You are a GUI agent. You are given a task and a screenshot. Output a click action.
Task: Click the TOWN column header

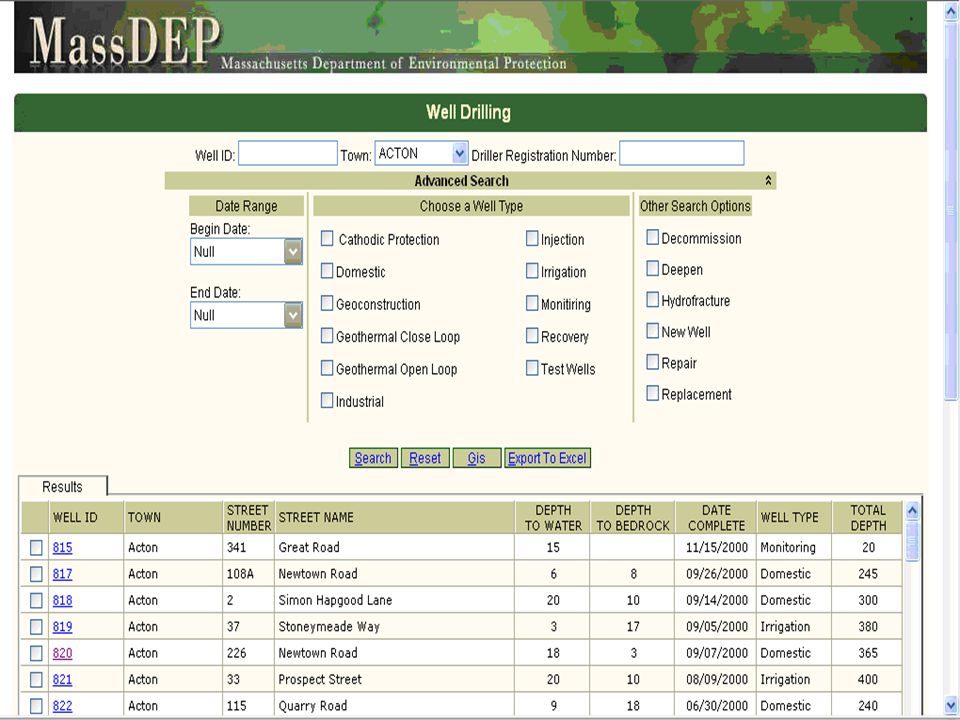(x=174, y=517)
